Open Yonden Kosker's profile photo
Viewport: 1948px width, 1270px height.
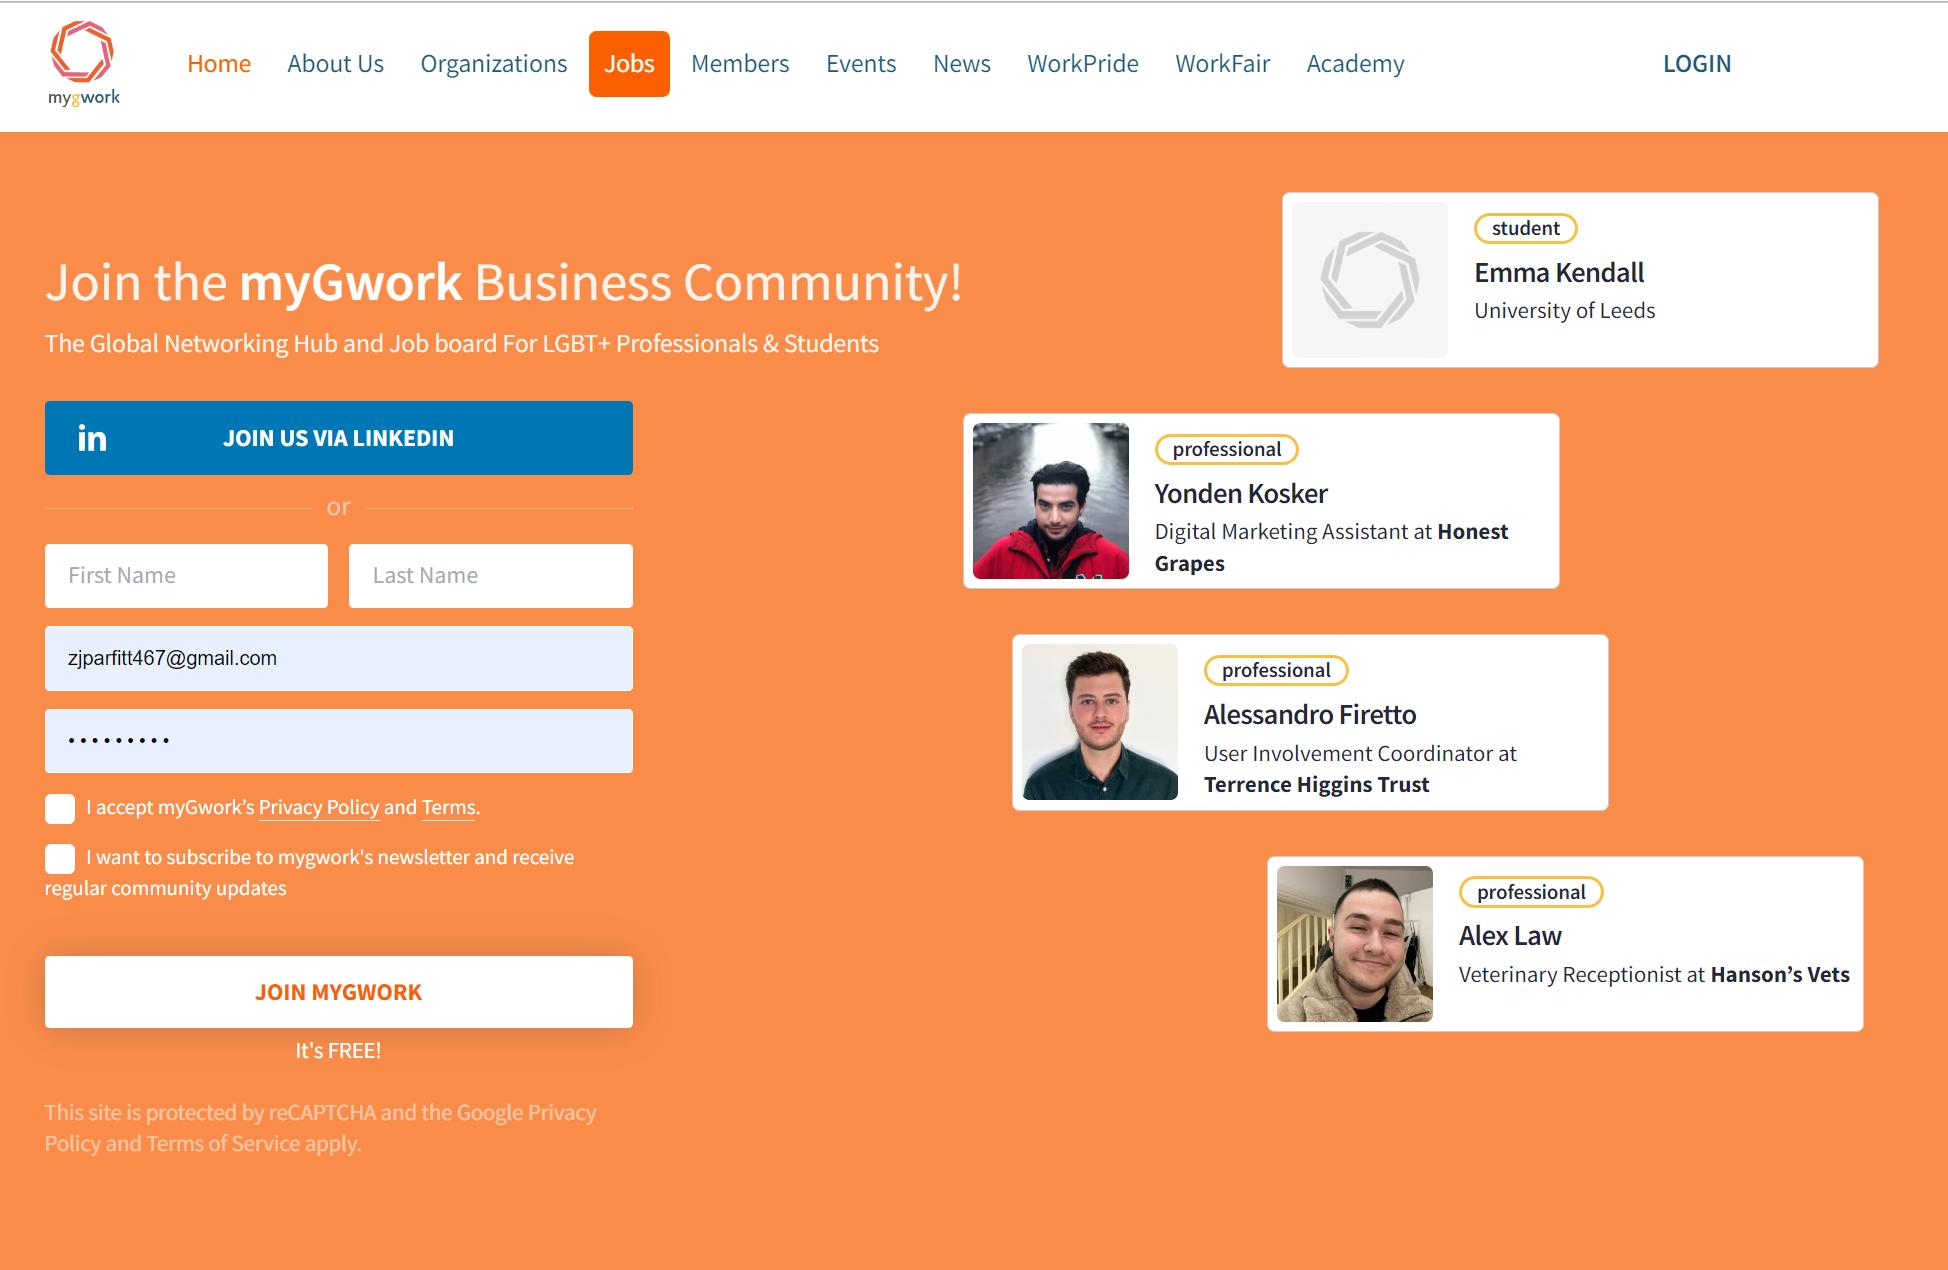coord(1050,501)
